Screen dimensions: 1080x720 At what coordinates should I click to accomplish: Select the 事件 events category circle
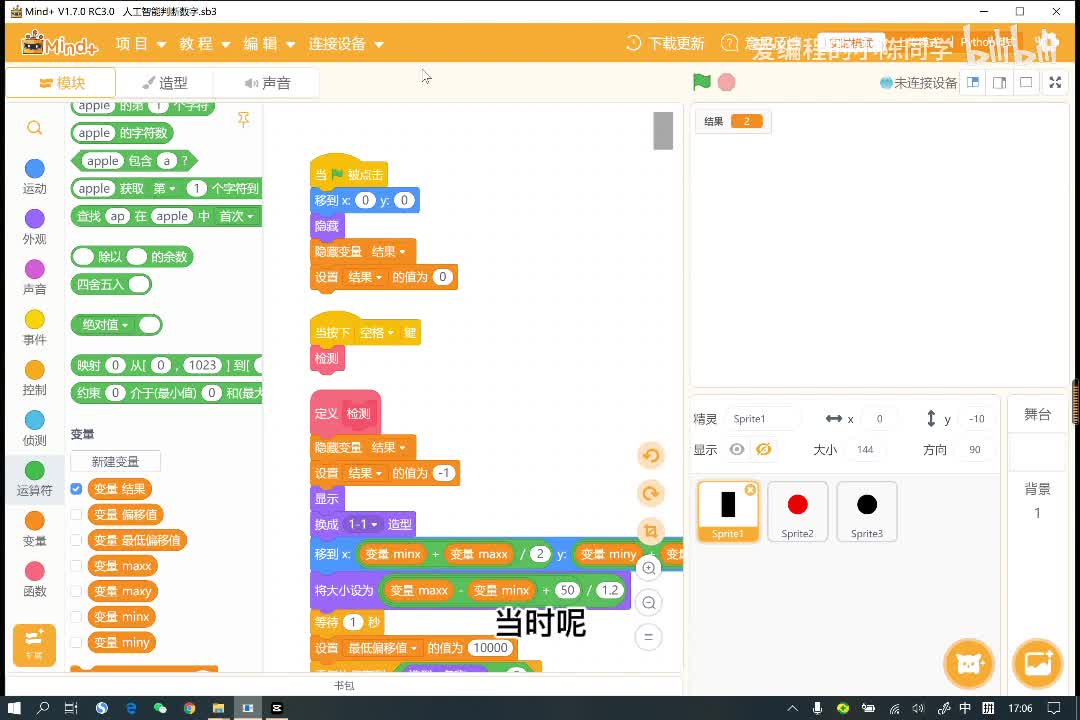[34, 320]
